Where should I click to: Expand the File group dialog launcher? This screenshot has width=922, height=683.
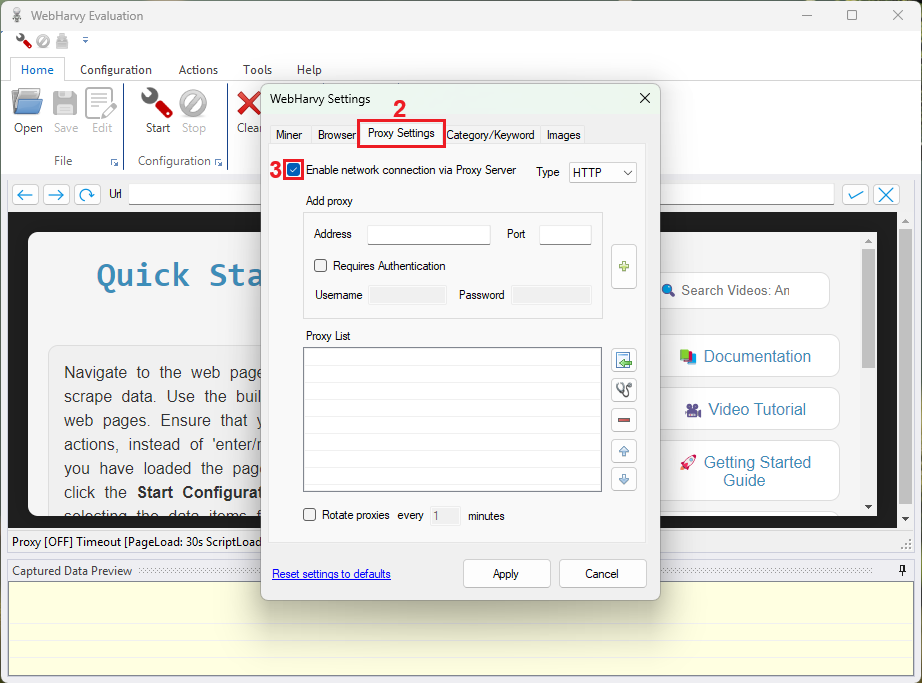115,162
